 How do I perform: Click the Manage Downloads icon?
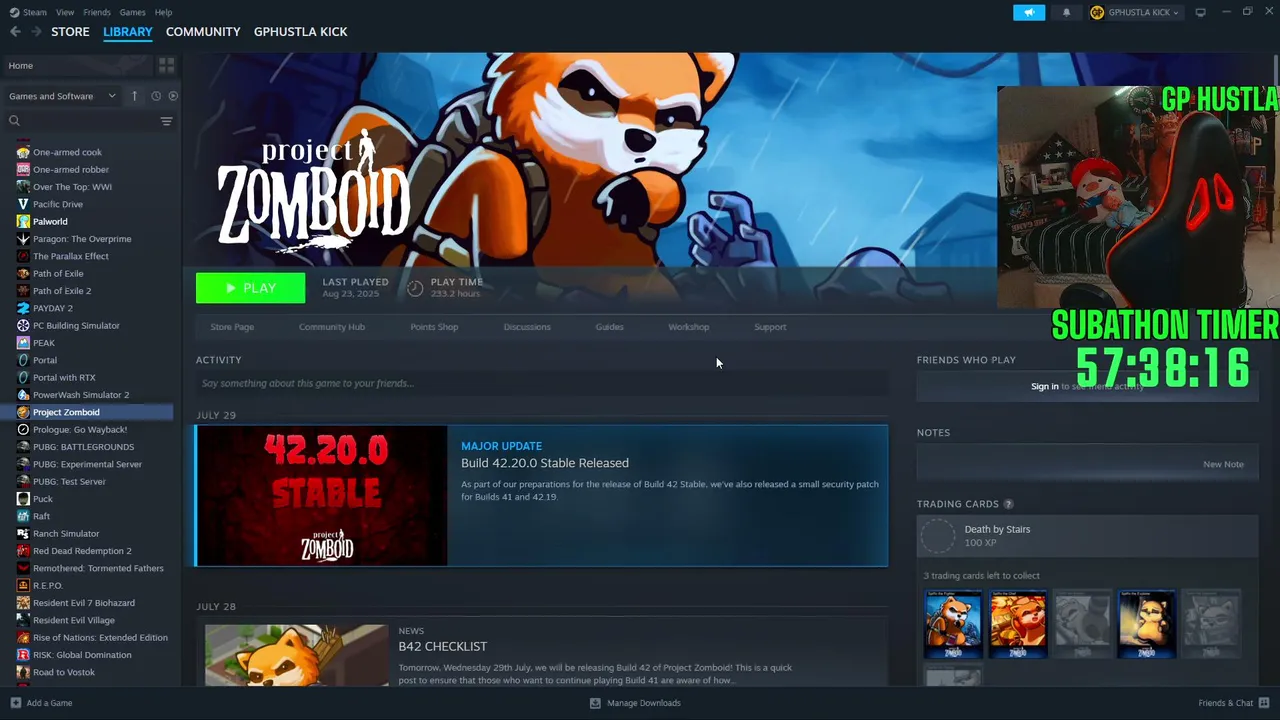point(595,703)
